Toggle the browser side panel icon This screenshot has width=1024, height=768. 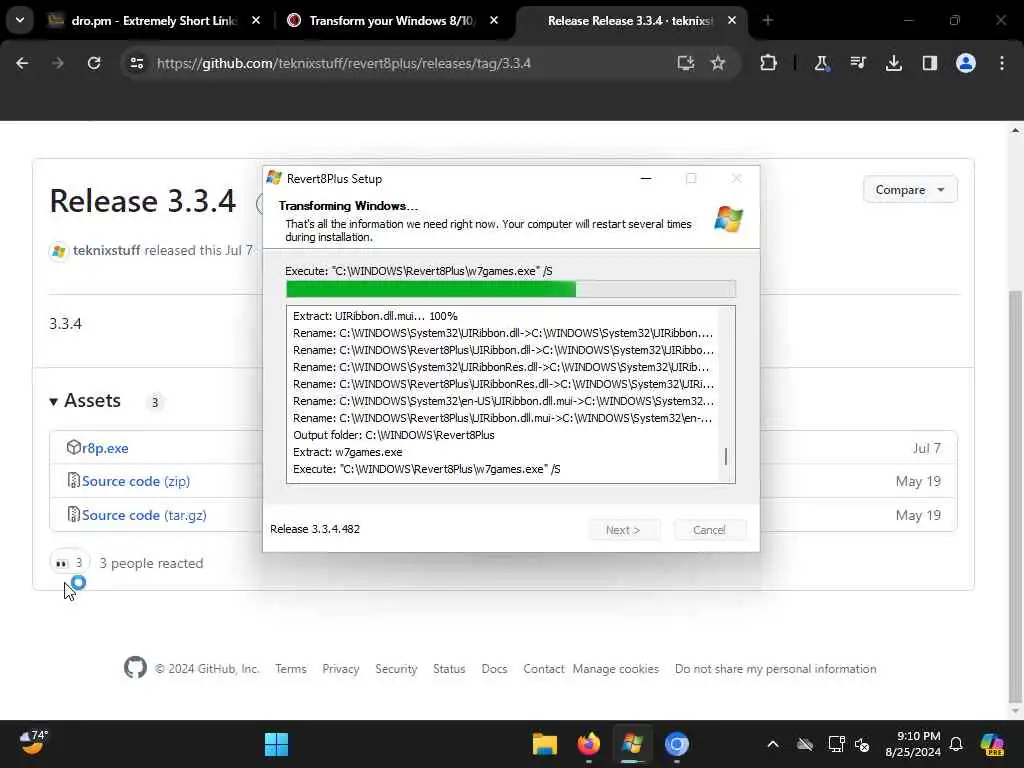(929, 63)
